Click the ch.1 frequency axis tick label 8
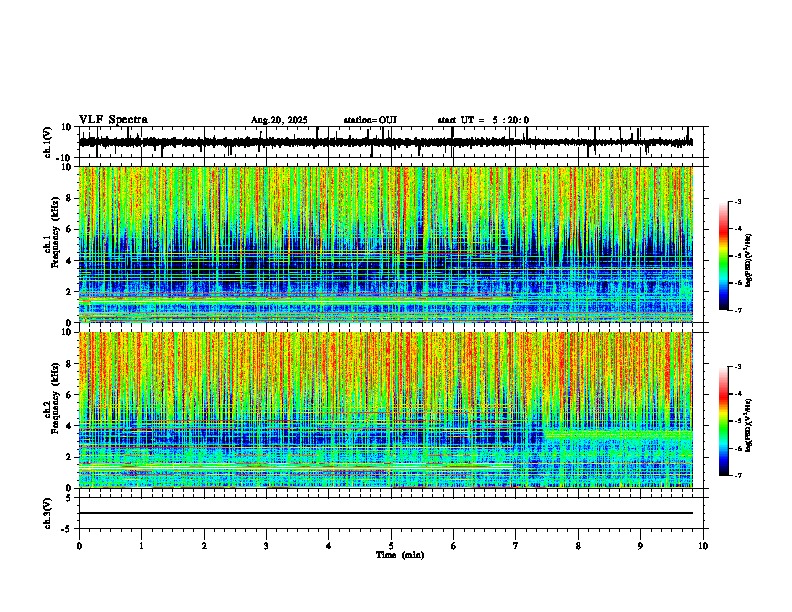The image size is (792, 612). (70, 198)
